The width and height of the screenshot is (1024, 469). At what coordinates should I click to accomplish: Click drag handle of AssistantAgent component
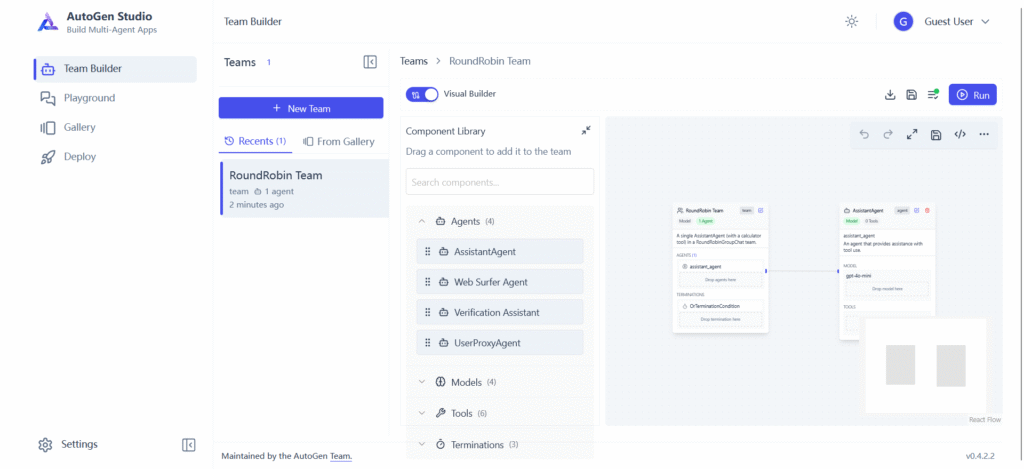(428, 251)
